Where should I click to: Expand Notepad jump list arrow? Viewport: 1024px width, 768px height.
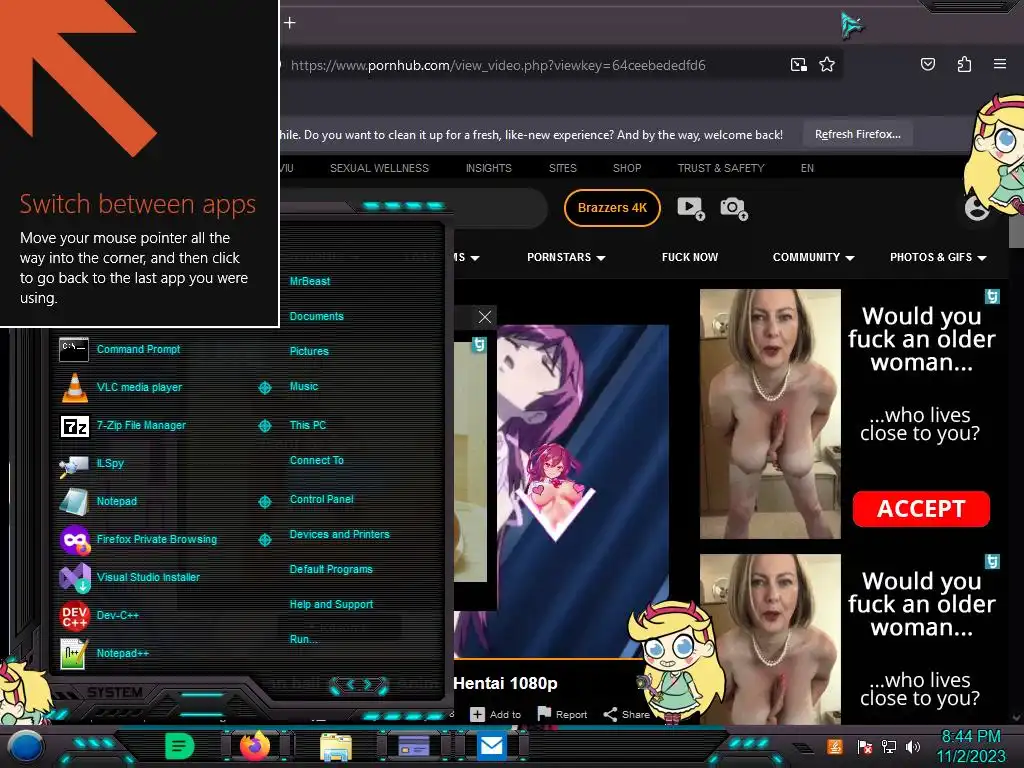coord(264,502)
